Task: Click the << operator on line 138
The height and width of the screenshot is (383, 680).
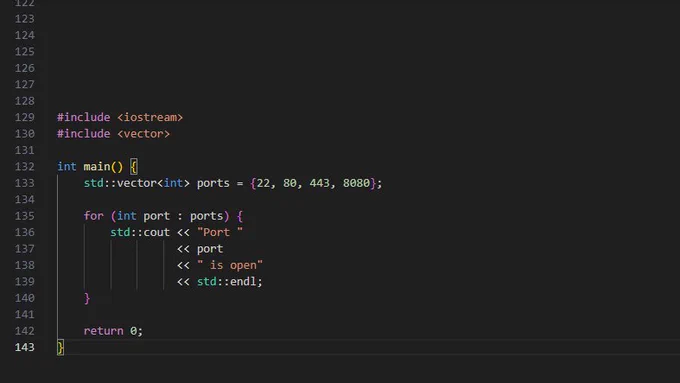Action: (183, 265)
